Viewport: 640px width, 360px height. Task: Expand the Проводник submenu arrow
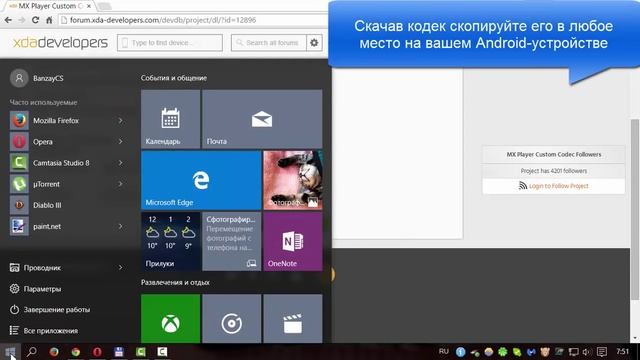120,268
